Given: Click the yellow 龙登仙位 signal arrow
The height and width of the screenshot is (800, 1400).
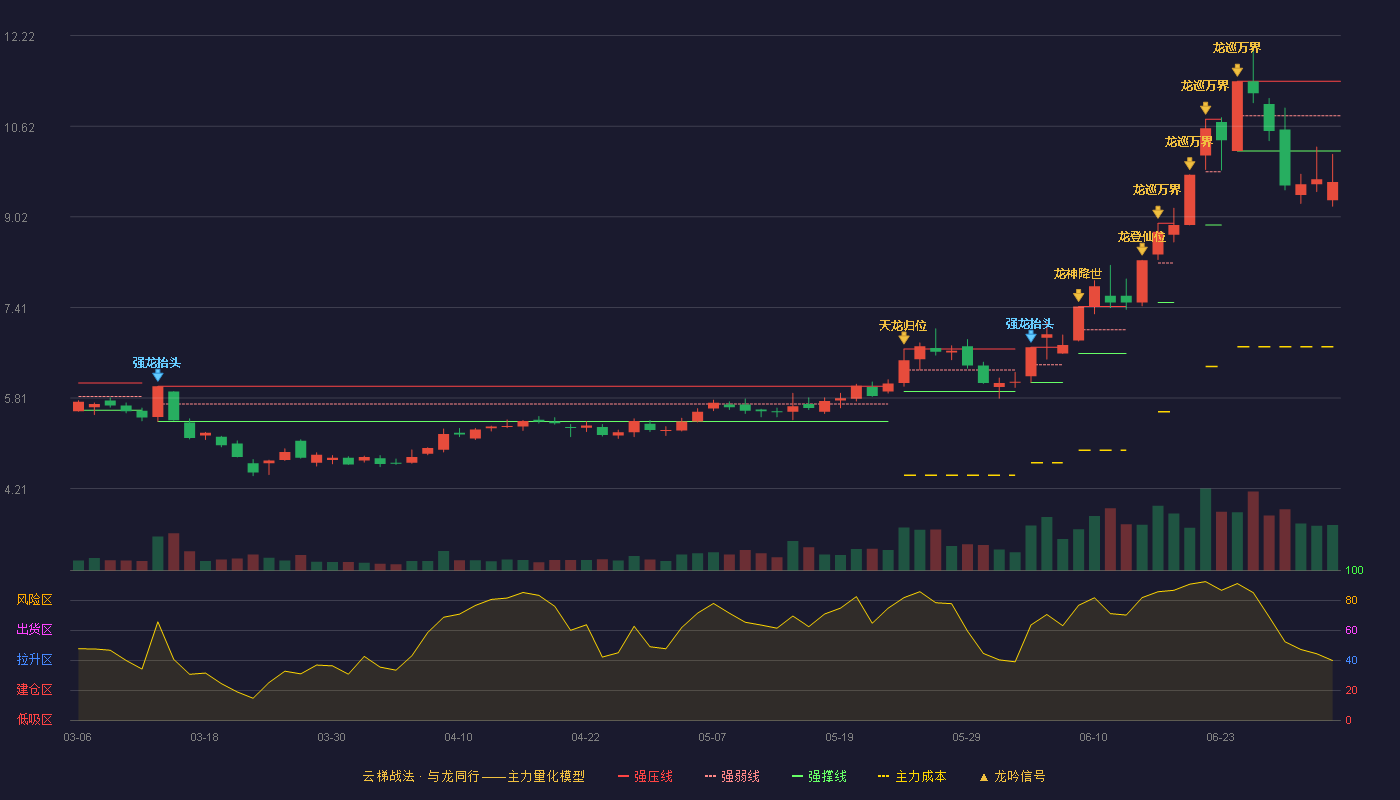Looking at the screenshot, I should click(1142, 249).
